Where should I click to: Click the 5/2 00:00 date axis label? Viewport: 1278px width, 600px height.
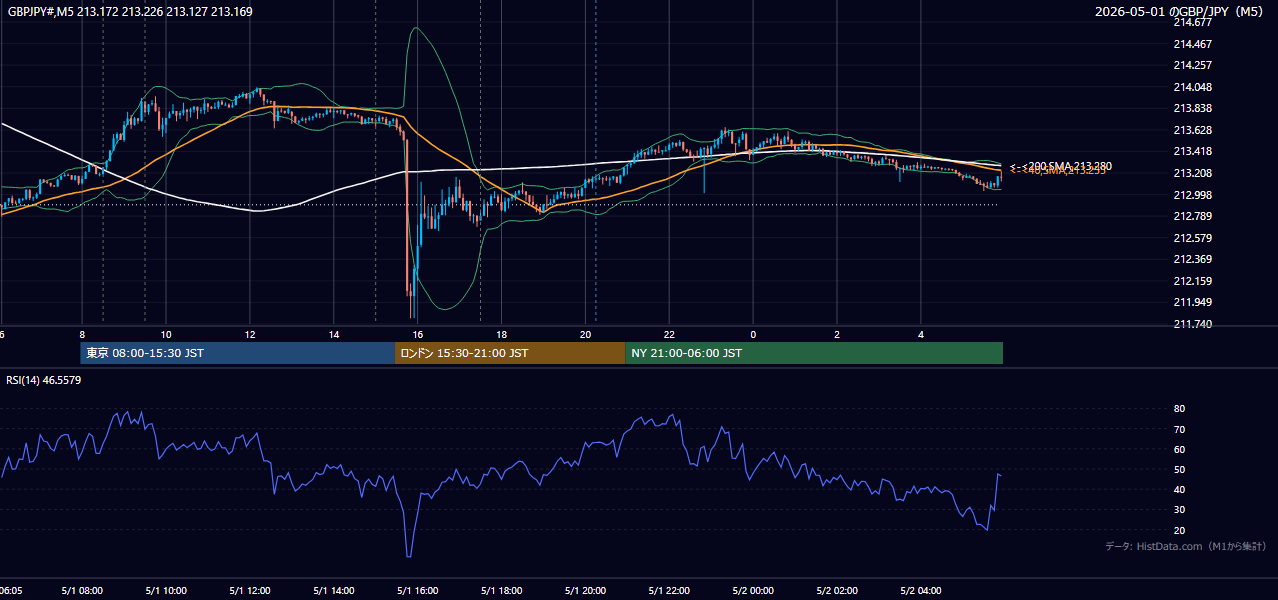pos(754,591)
